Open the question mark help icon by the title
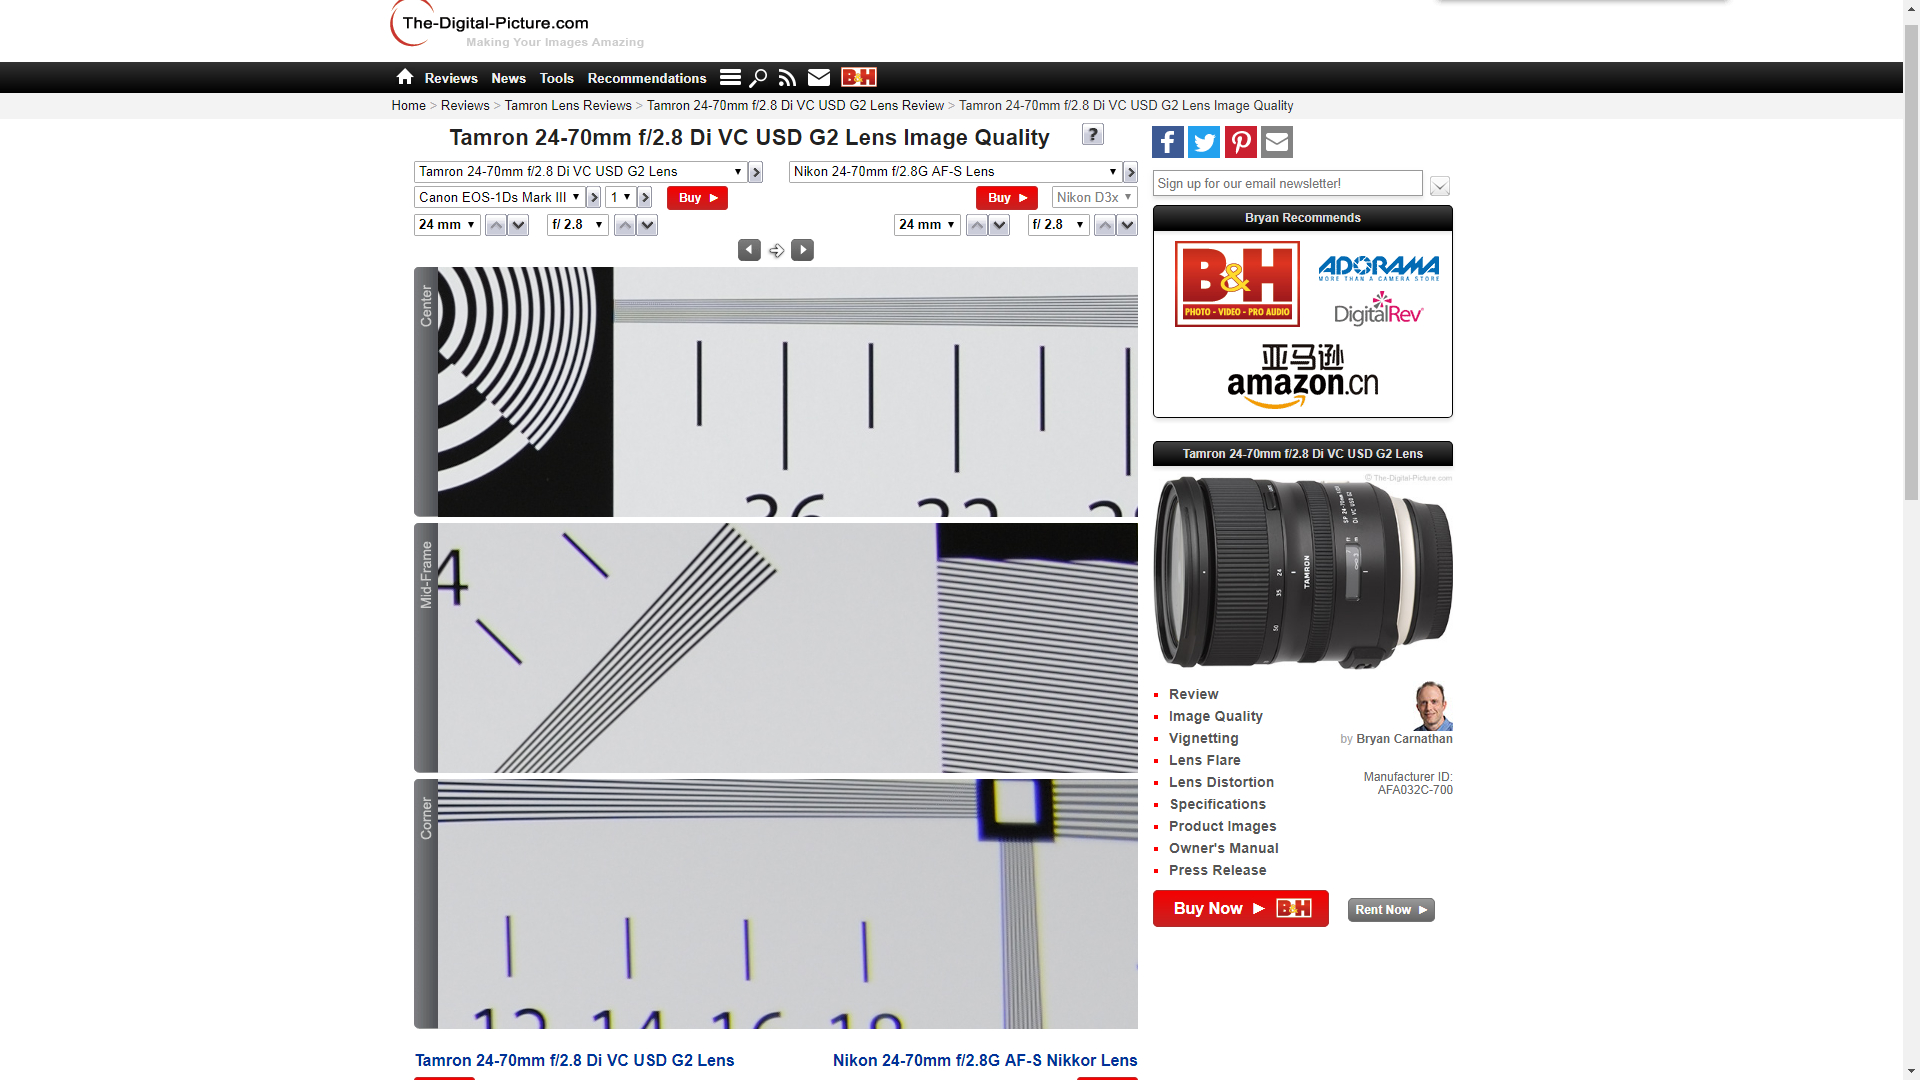Screen dimensions: 1920x1080 click(x=1093, y=135)
